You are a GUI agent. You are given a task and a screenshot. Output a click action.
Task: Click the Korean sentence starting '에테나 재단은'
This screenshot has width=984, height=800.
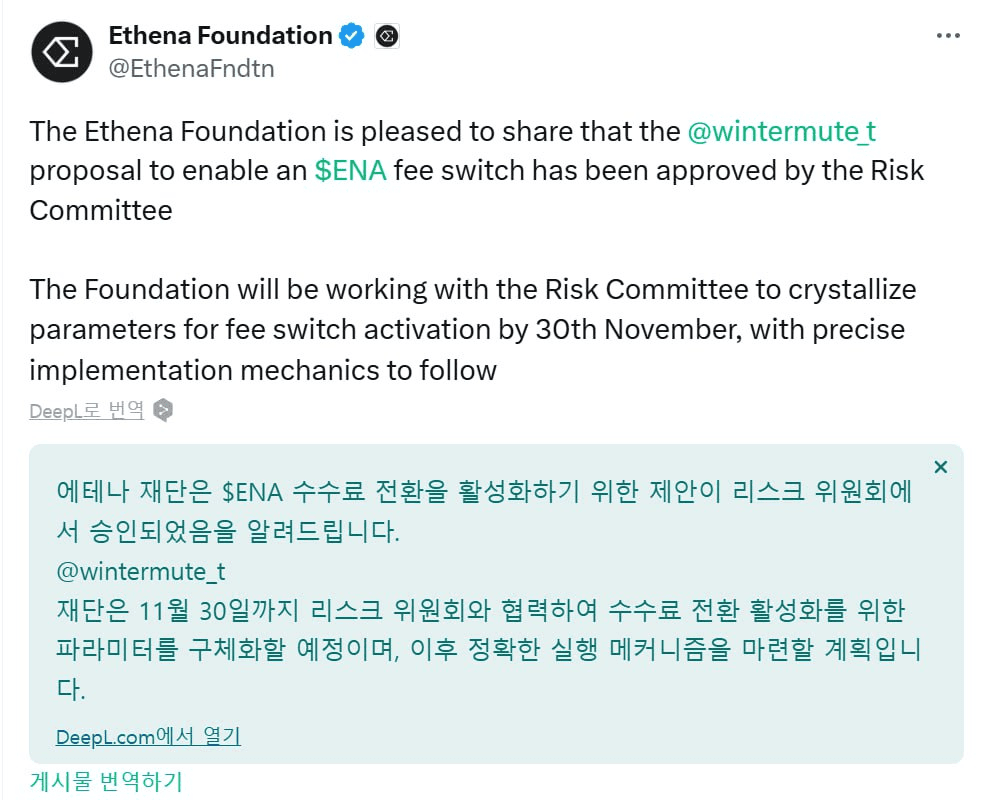click(x=484, y=511)
